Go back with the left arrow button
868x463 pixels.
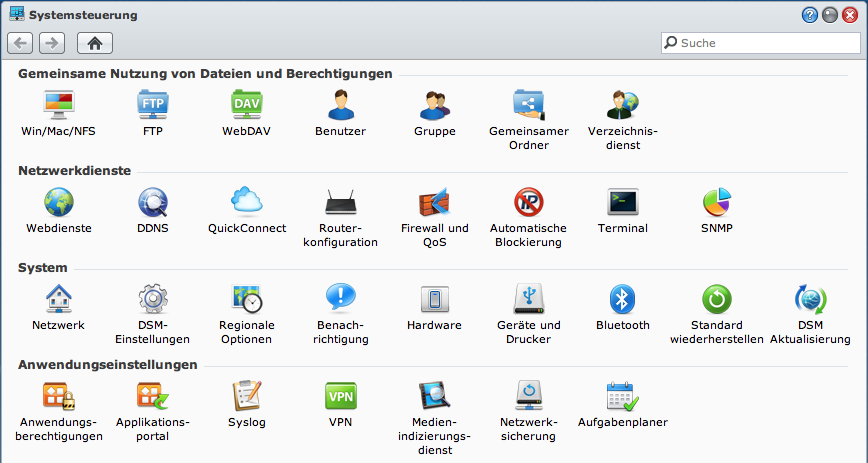coord(20,43)
